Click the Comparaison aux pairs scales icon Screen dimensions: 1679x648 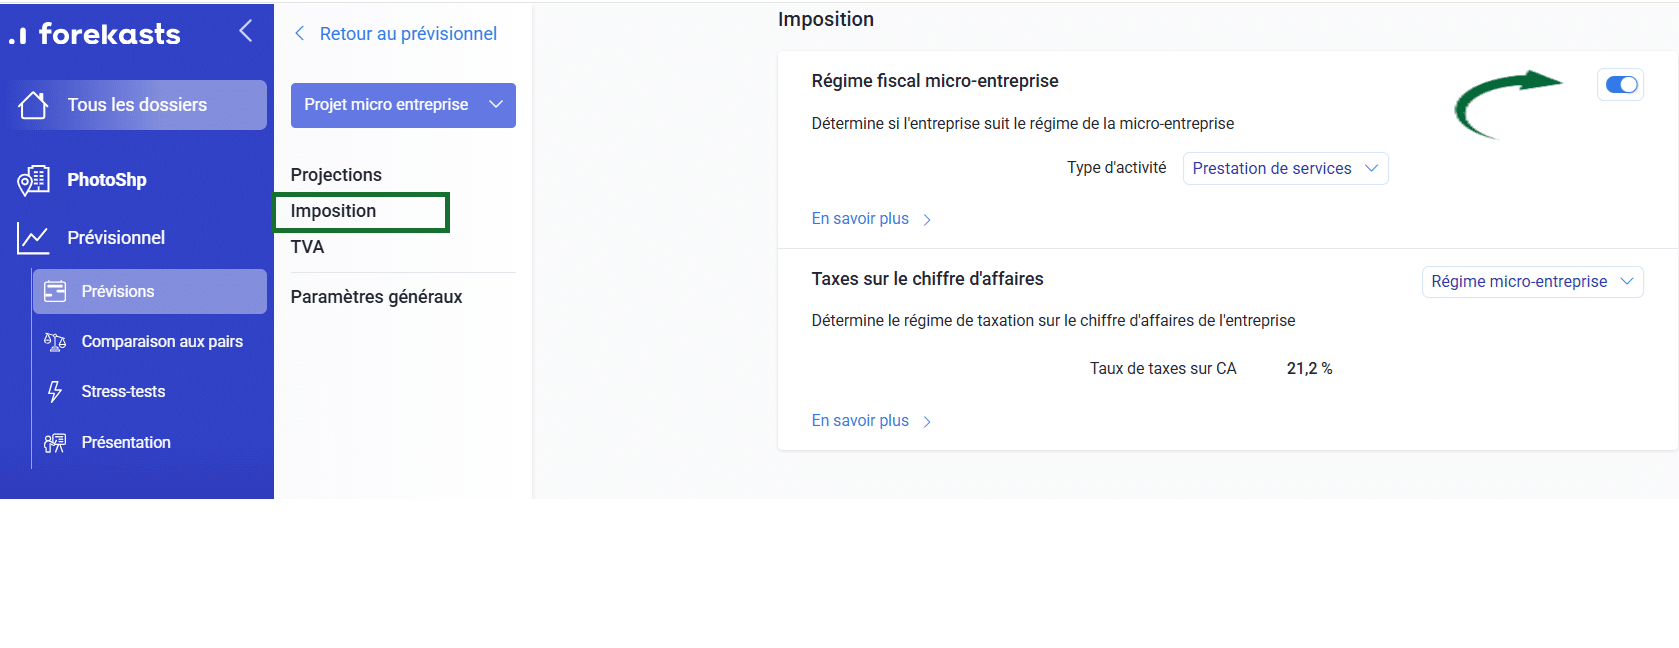(55, 342)
